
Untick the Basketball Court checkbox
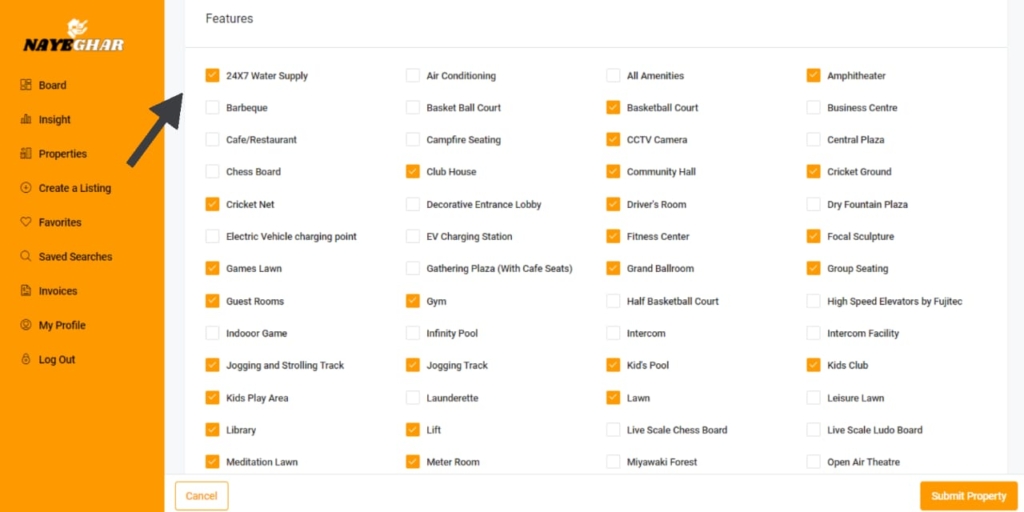(x=613, y=107)
